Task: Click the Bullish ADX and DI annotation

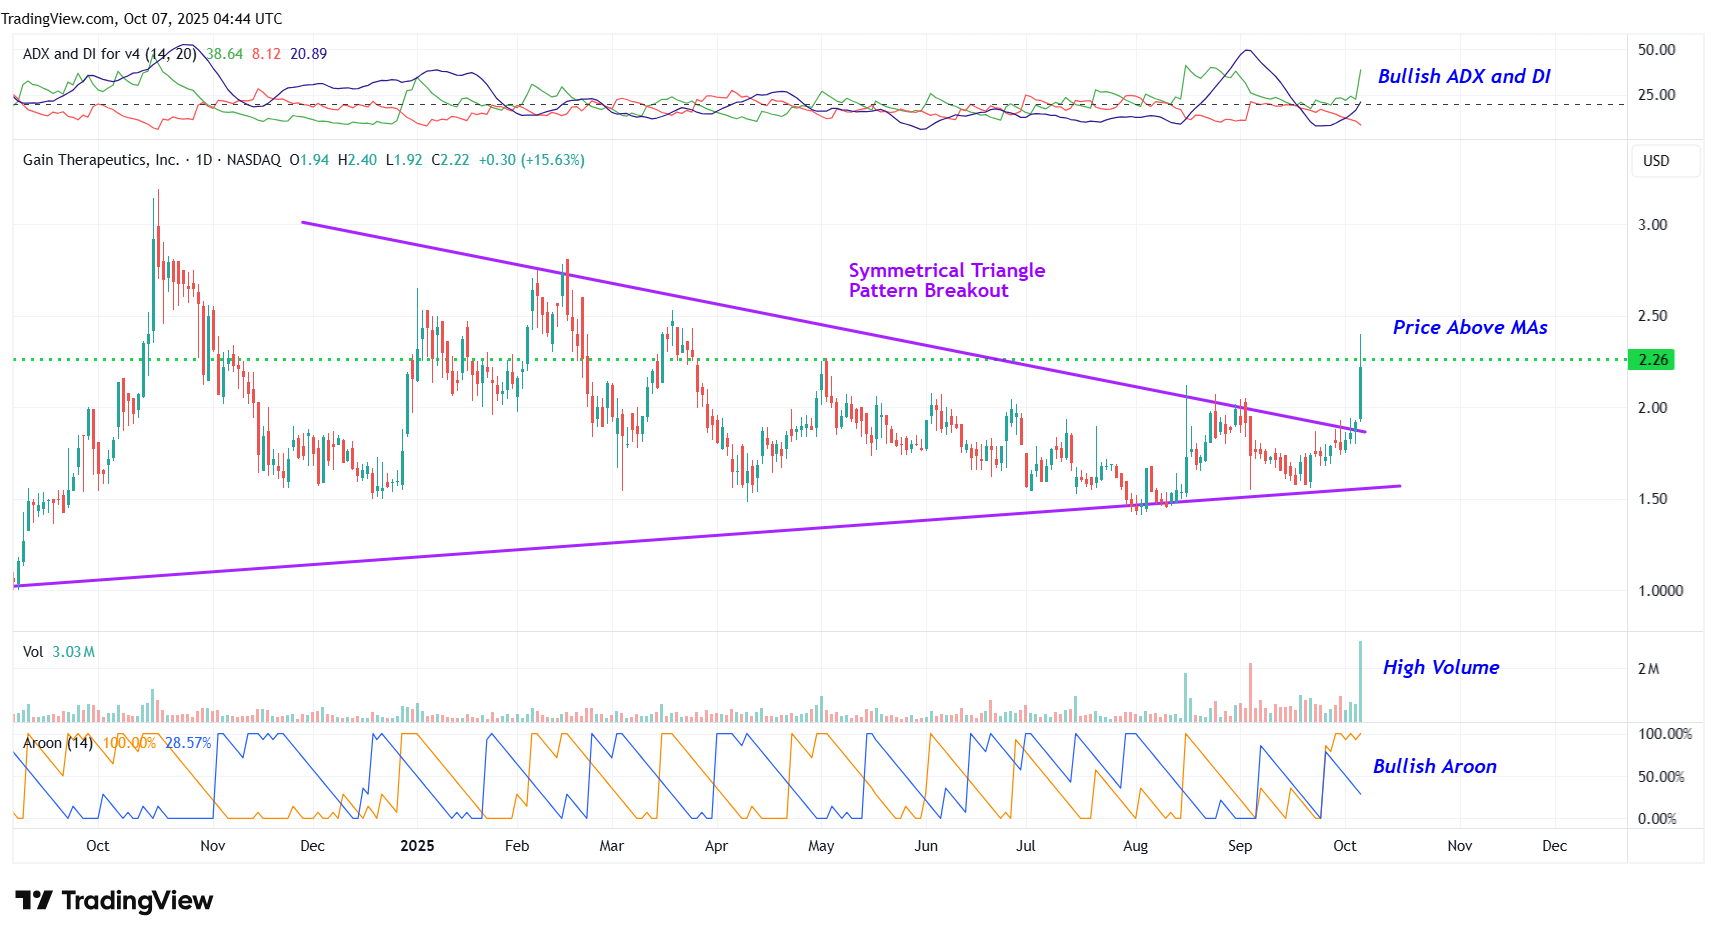Action: pos(1463,77)
